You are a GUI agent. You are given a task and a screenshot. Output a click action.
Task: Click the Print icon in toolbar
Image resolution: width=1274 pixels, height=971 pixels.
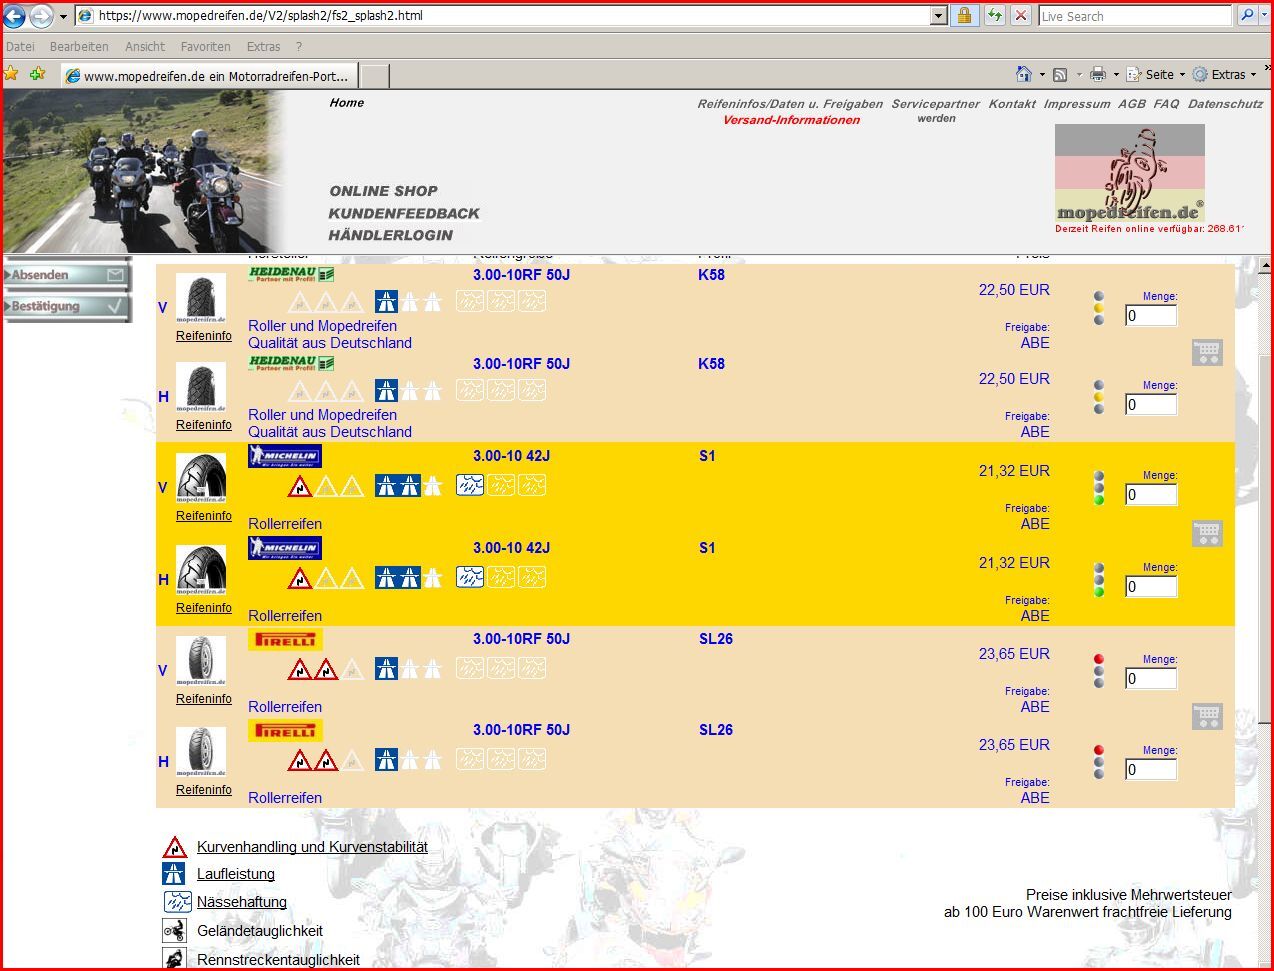click(x=1098, y=74)
